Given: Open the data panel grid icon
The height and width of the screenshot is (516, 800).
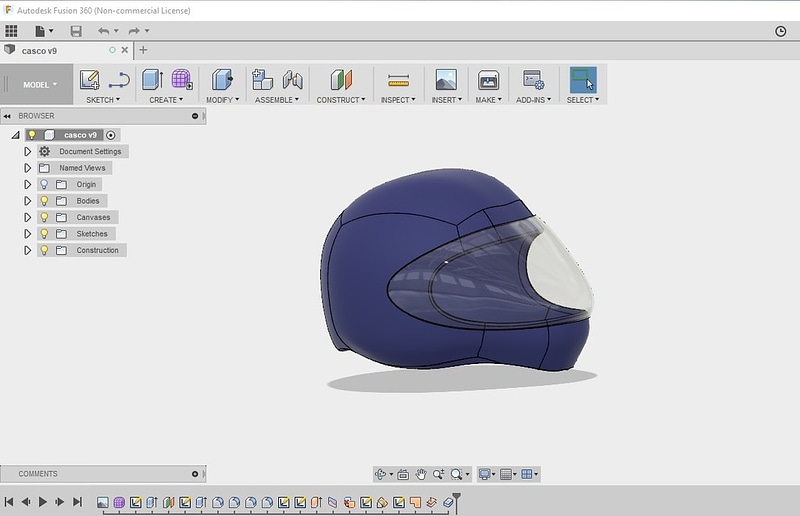Looking at the screenshot, I should coord(11,31).
